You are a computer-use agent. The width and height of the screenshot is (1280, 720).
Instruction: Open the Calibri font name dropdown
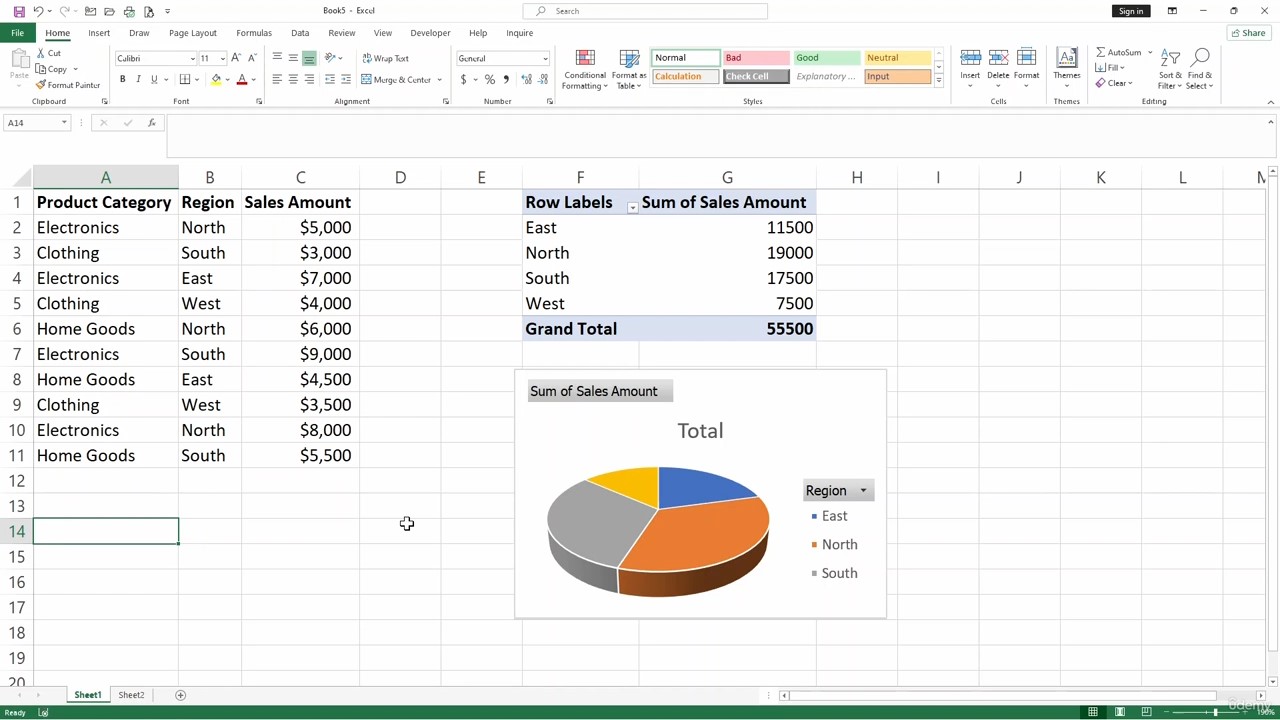point(192,58)
